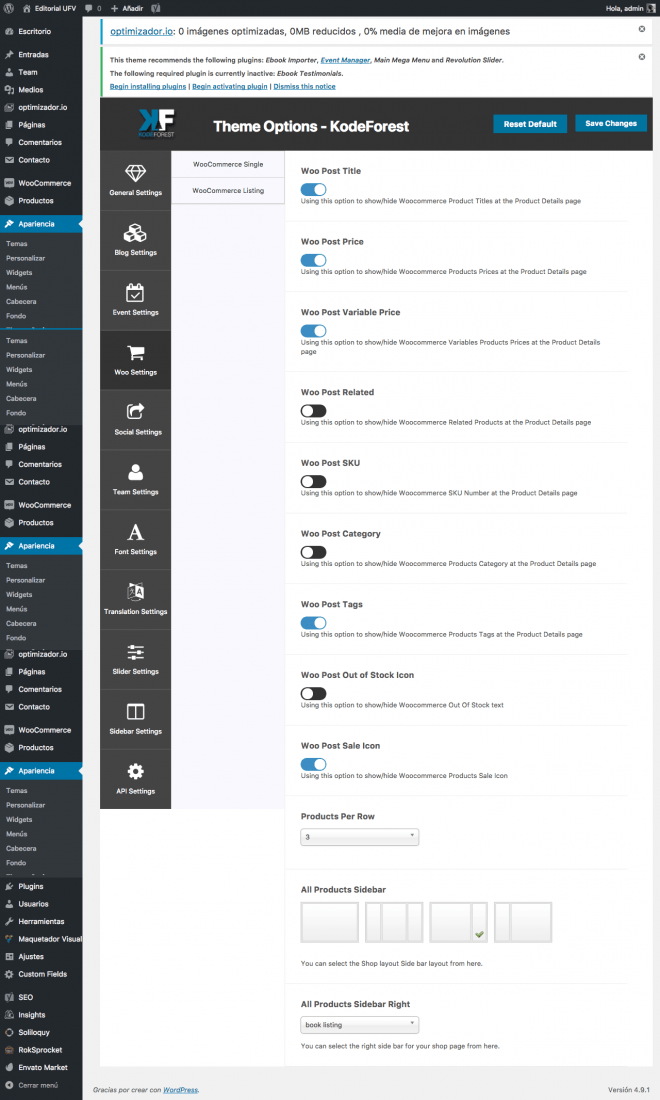Select no-sidebar full width layout thumbnail
The height and width of the screenshot is (1100, 660).
click(x=330, y=923)
